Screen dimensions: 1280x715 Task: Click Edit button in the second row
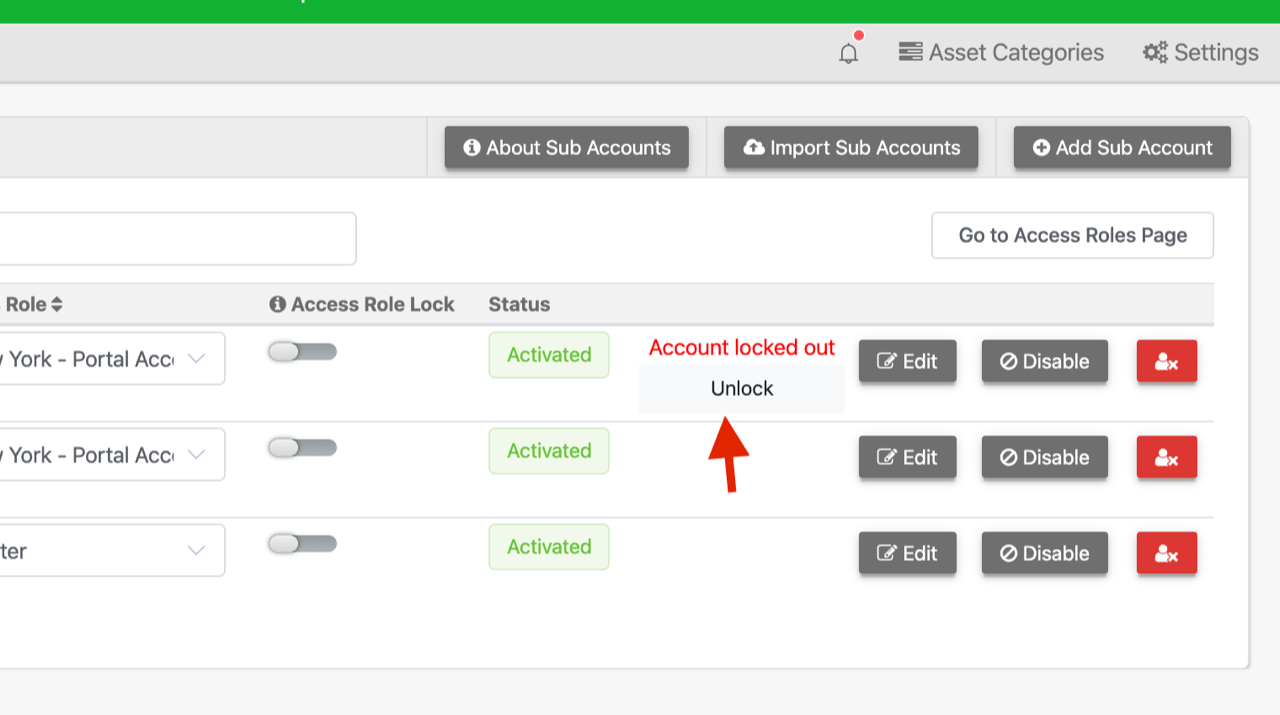pos(907,457)
